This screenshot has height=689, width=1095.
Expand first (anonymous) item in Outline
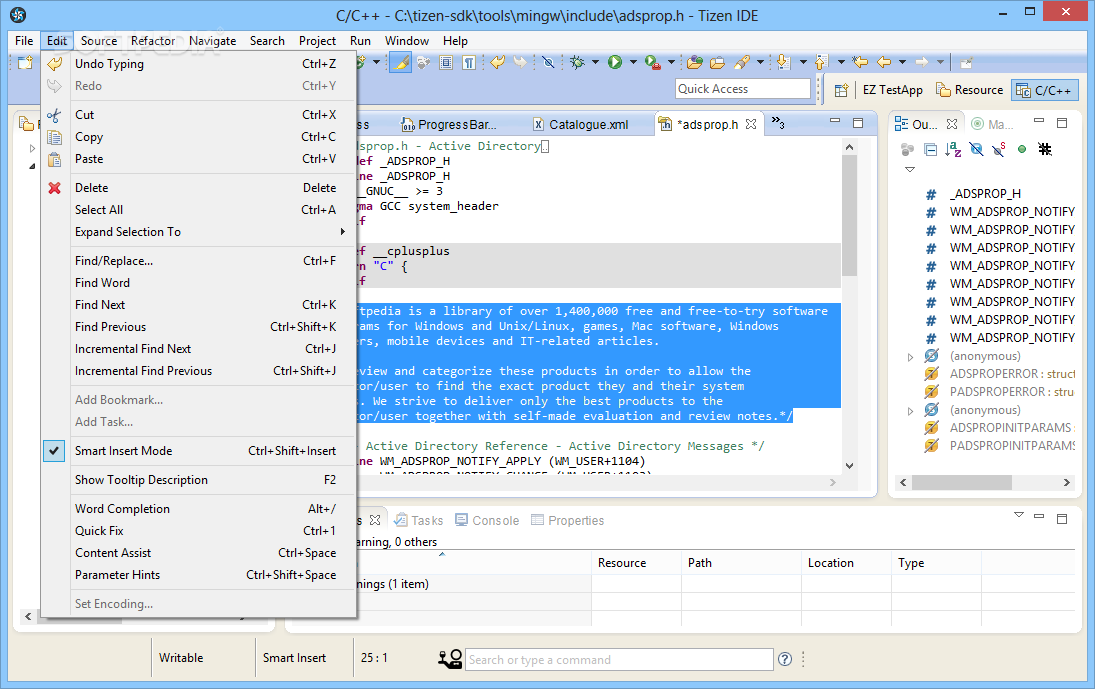pyautogui.click(x=910, y=357)
